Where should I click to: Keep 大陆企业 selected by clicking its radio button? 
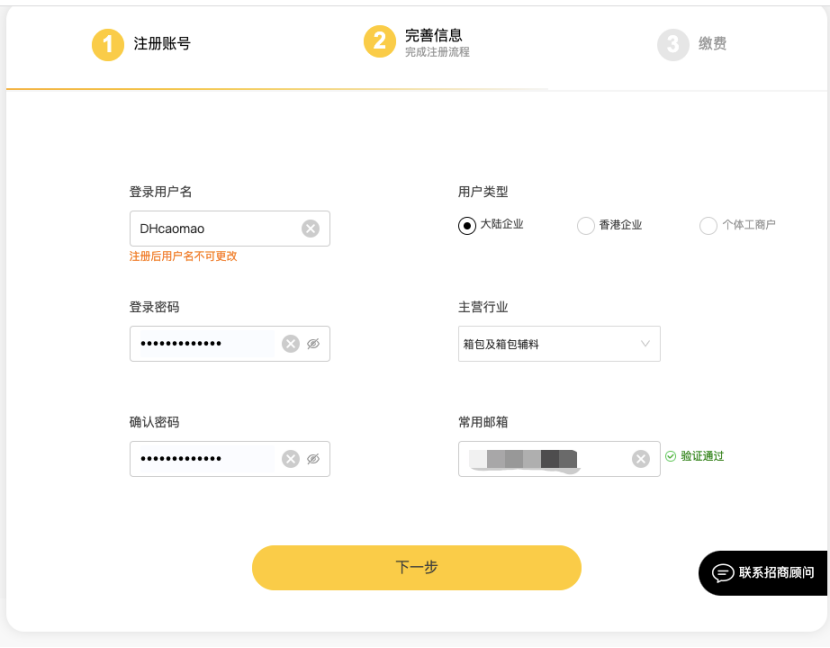(x=465, y=226)
